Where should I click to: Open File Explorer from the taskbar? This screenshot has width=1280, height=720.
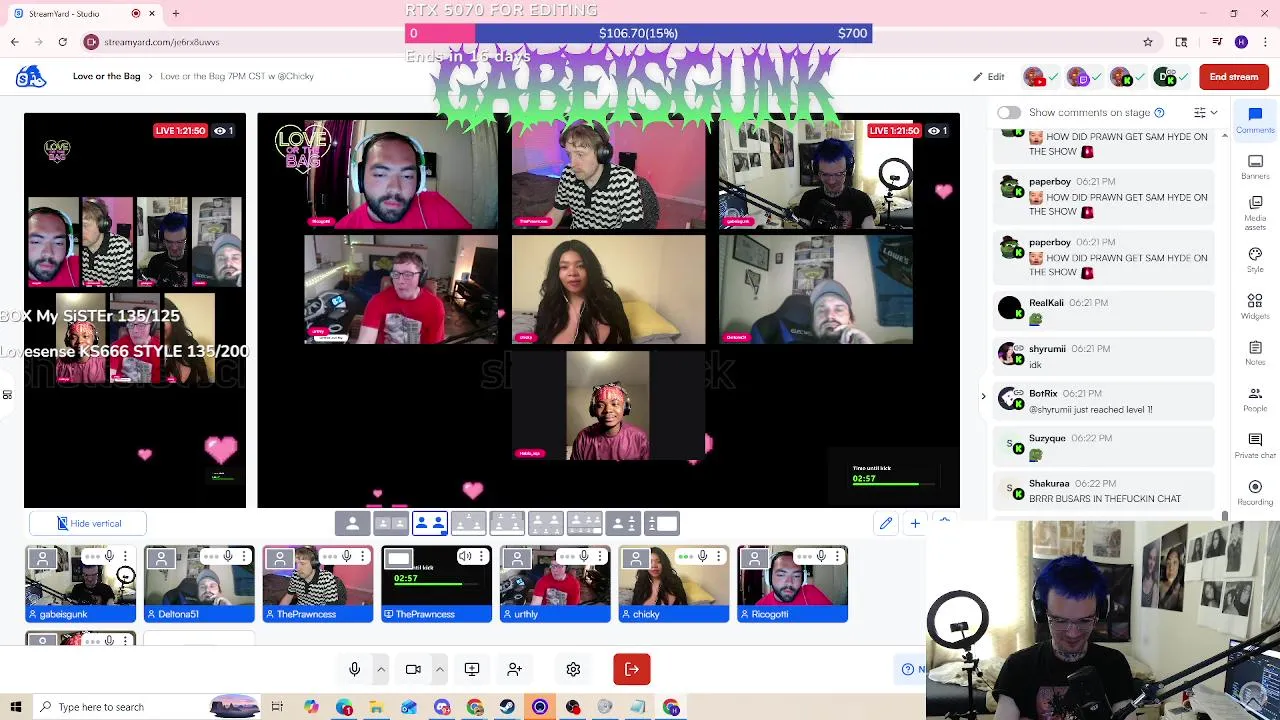pyautogui.click(x=376, y=707)
